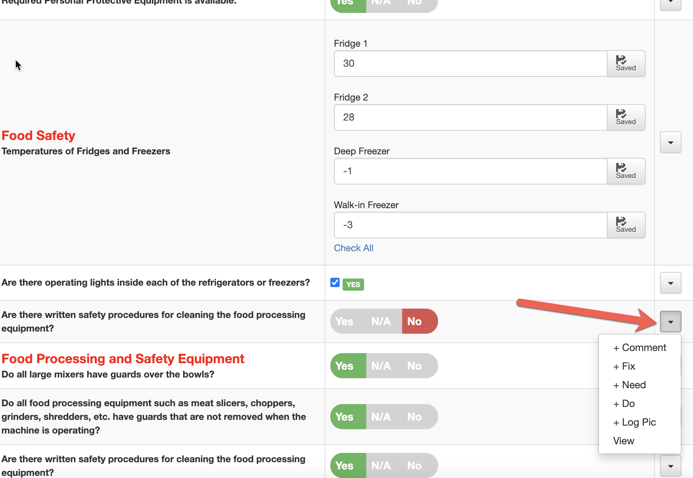The image size is (693, 478).
Task: Select No for meat slicers guards question
Action: pyautogui.click(x=414, y=417)
